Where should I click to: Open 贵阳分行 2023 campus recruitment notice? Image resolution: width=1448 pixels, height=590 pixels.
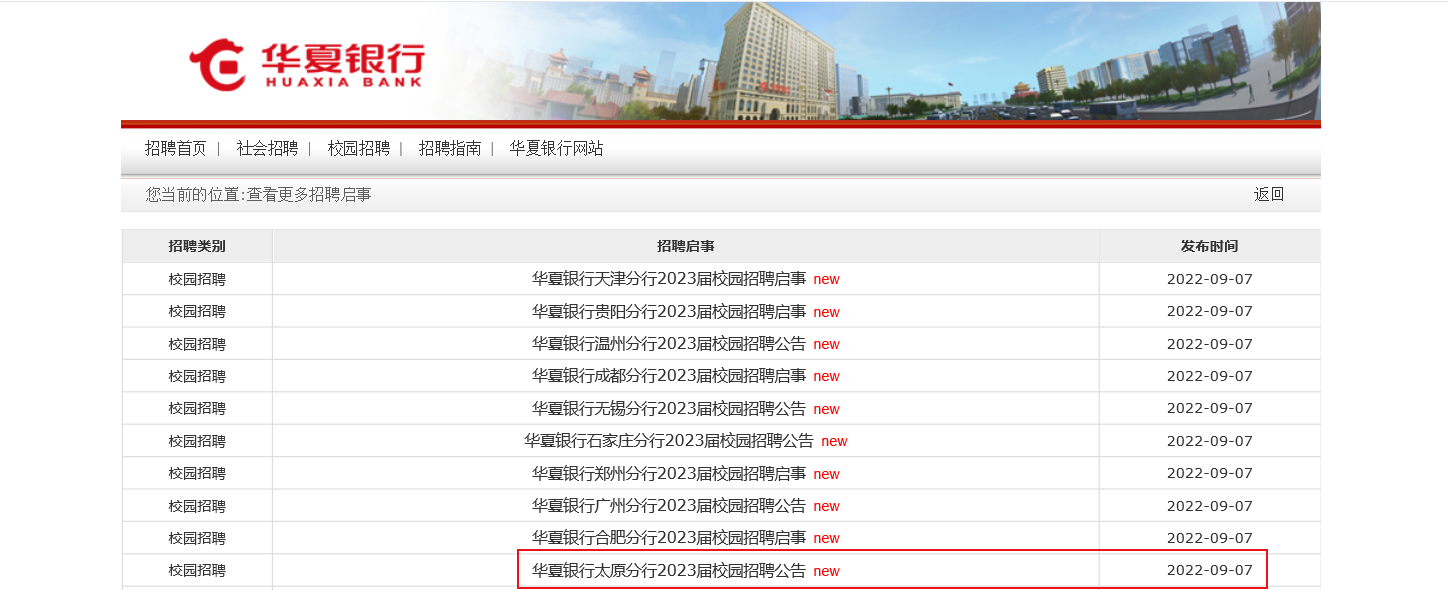click(x=668, y=312)
